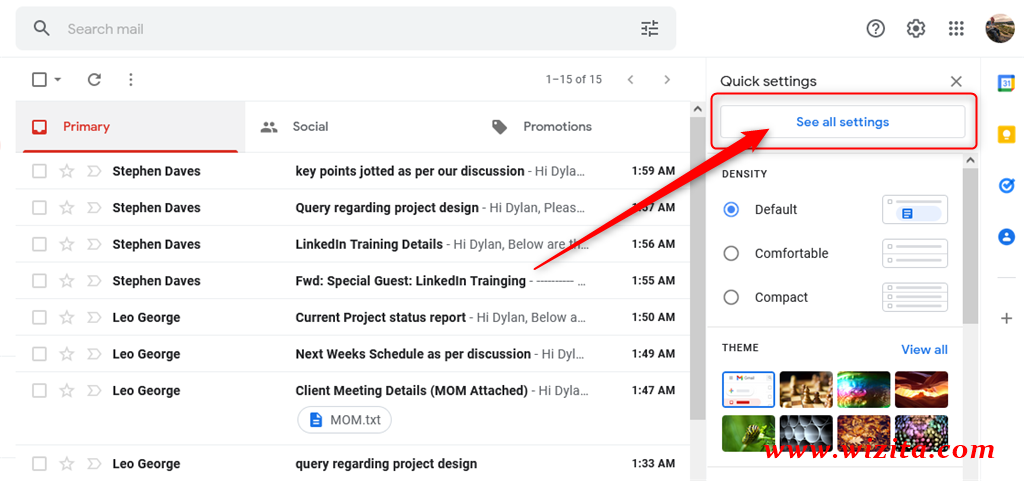1024x481 pixels.
Task: Switch to the Primary tab
Action: point(131,127)
